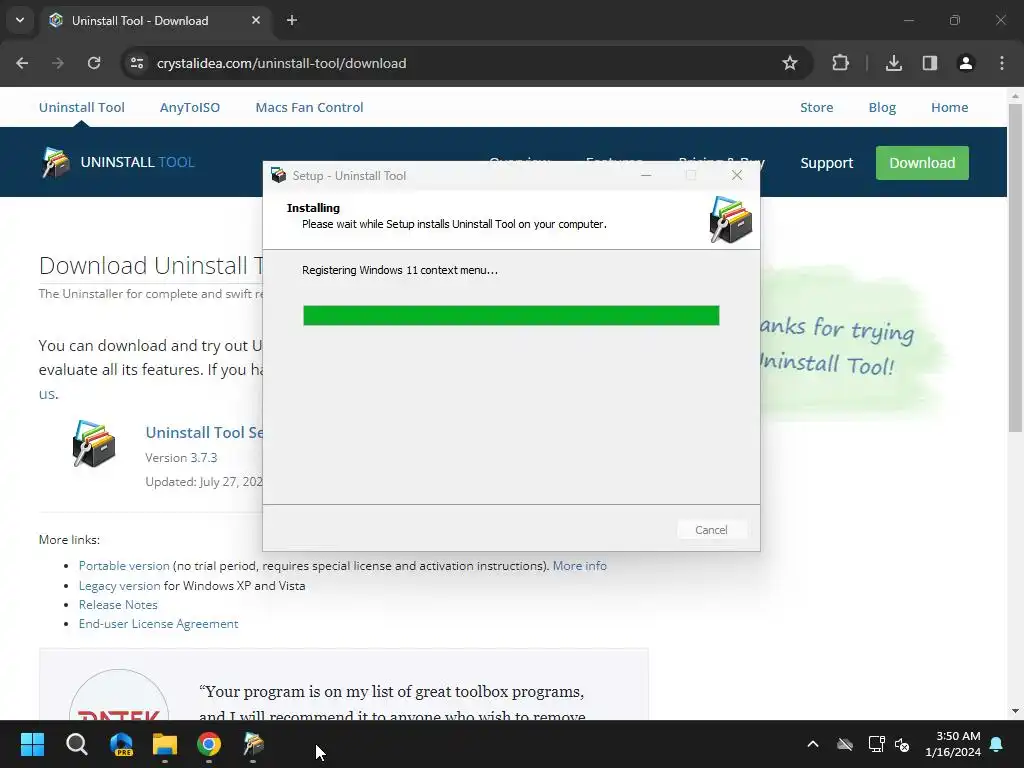Go to the Blog page
The image size is (1024, 768).
882,108
